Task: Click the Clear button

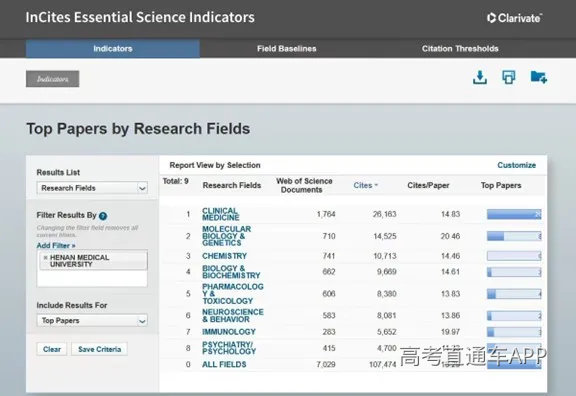Action: click(52, 349)
